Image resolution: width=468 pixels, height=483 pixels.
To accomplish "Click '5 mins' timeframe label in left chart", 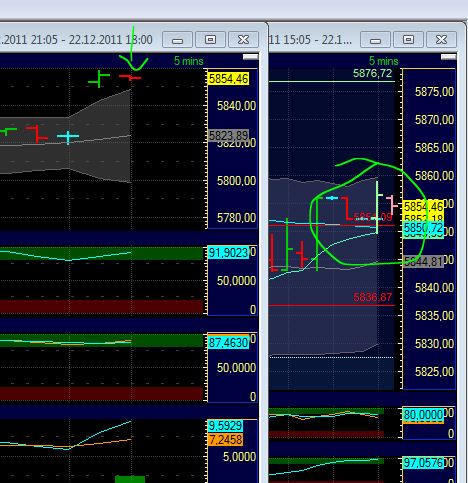I will tap(188, 61).
